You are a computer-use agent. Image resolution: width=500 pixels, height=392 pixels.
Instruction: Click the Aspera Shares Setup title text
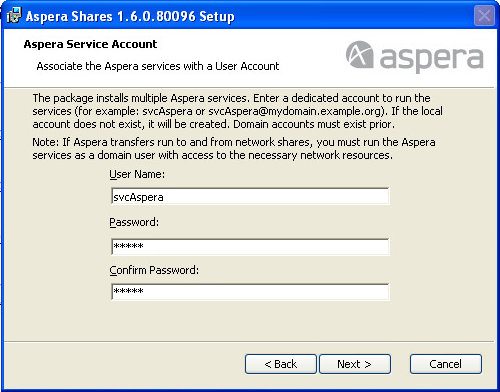(x=130, y=16)
